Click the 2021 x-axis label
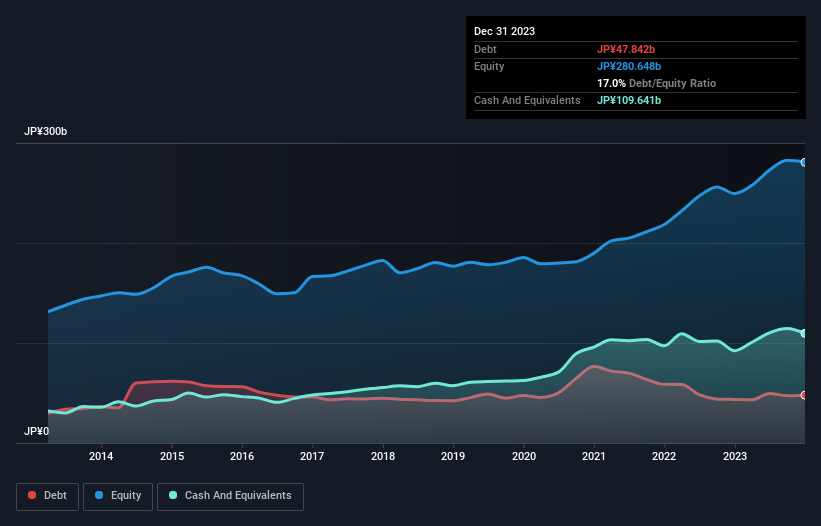This screenshot has width=821, height=526. click(x=594, y=456)
